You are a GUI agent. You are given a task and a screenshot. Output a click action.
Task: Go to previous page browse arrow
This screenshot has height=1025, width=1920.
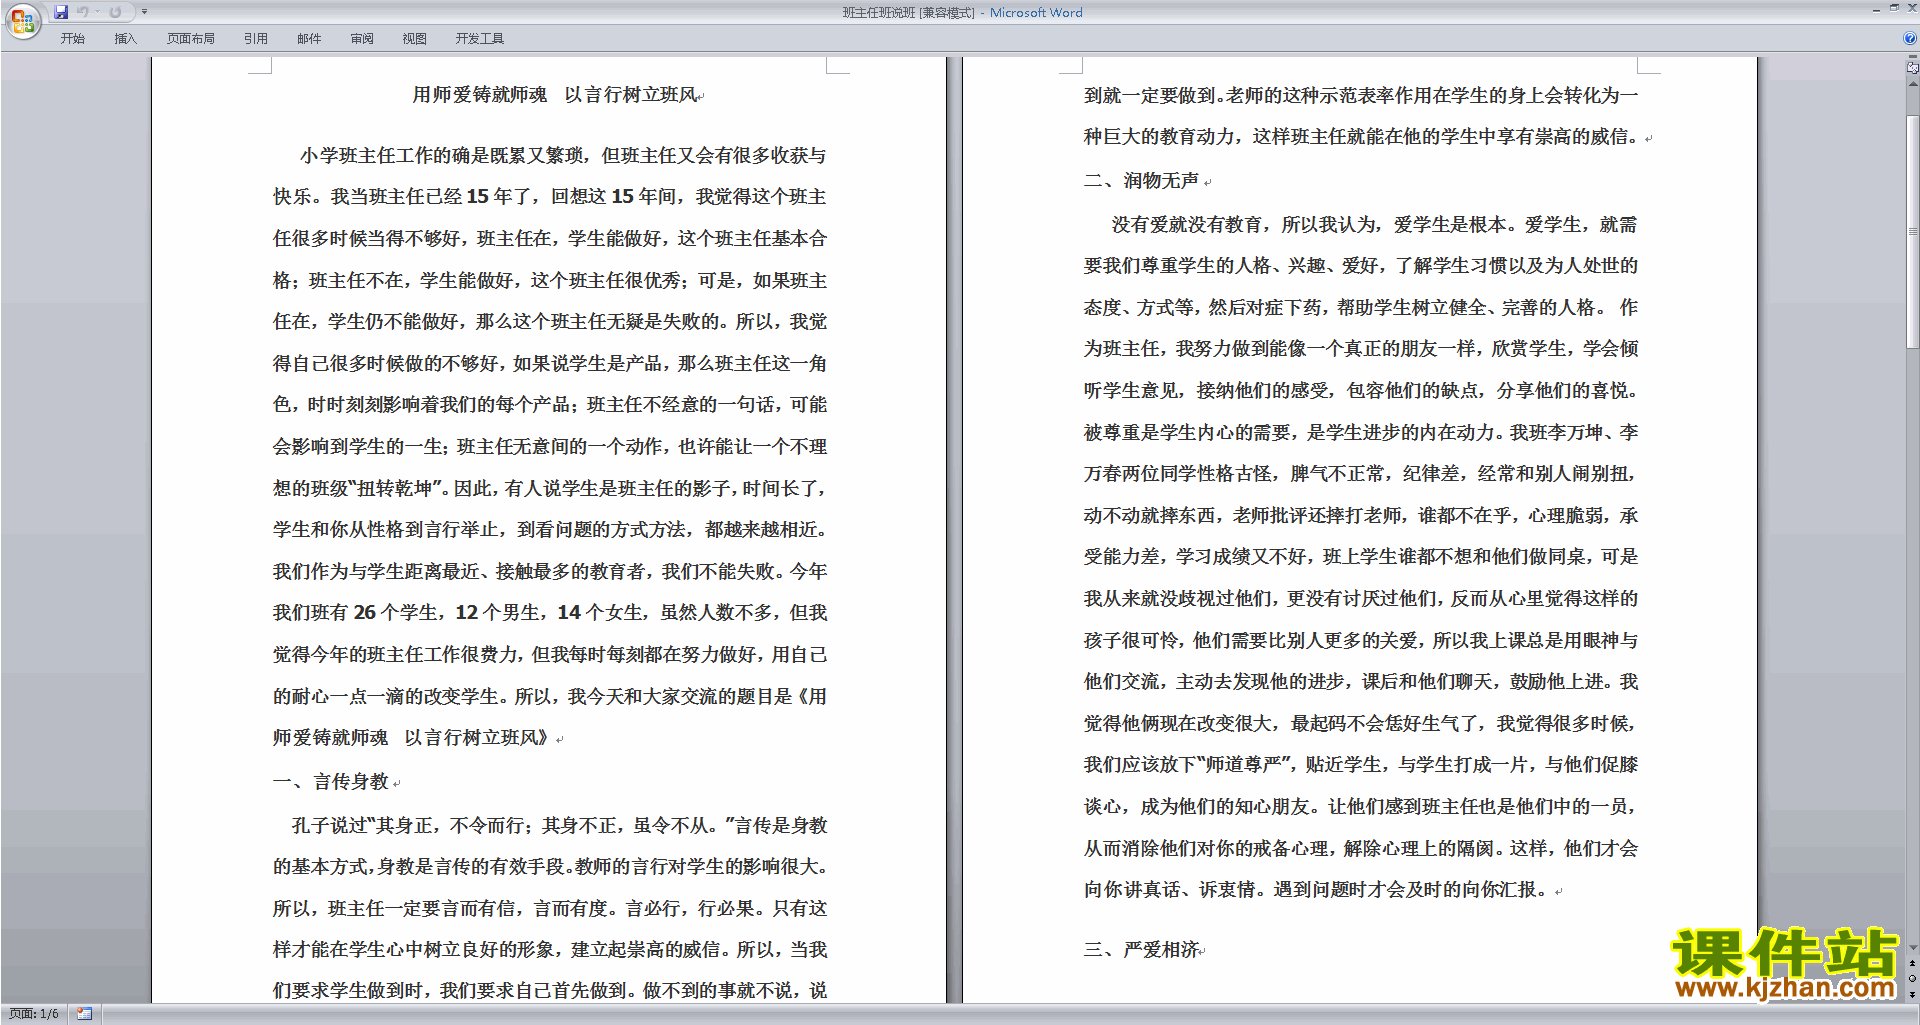coord(1912,963)
